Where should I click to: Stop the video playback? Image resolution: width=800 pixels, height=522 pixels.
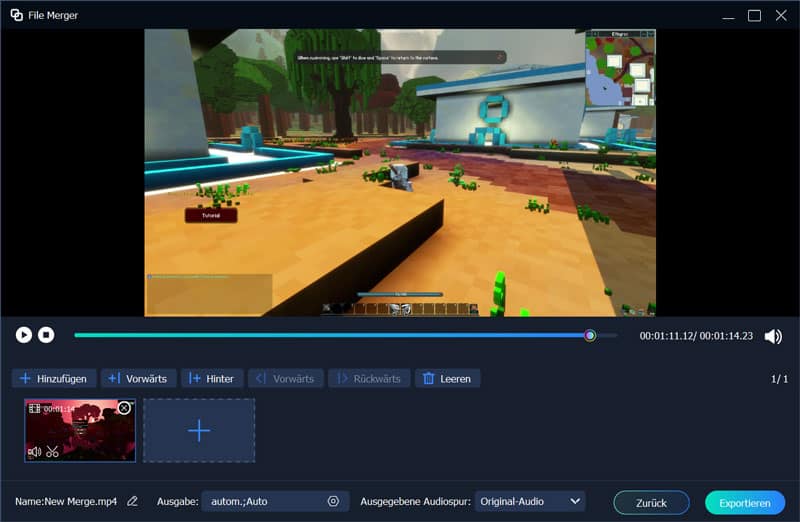point(46,335)
